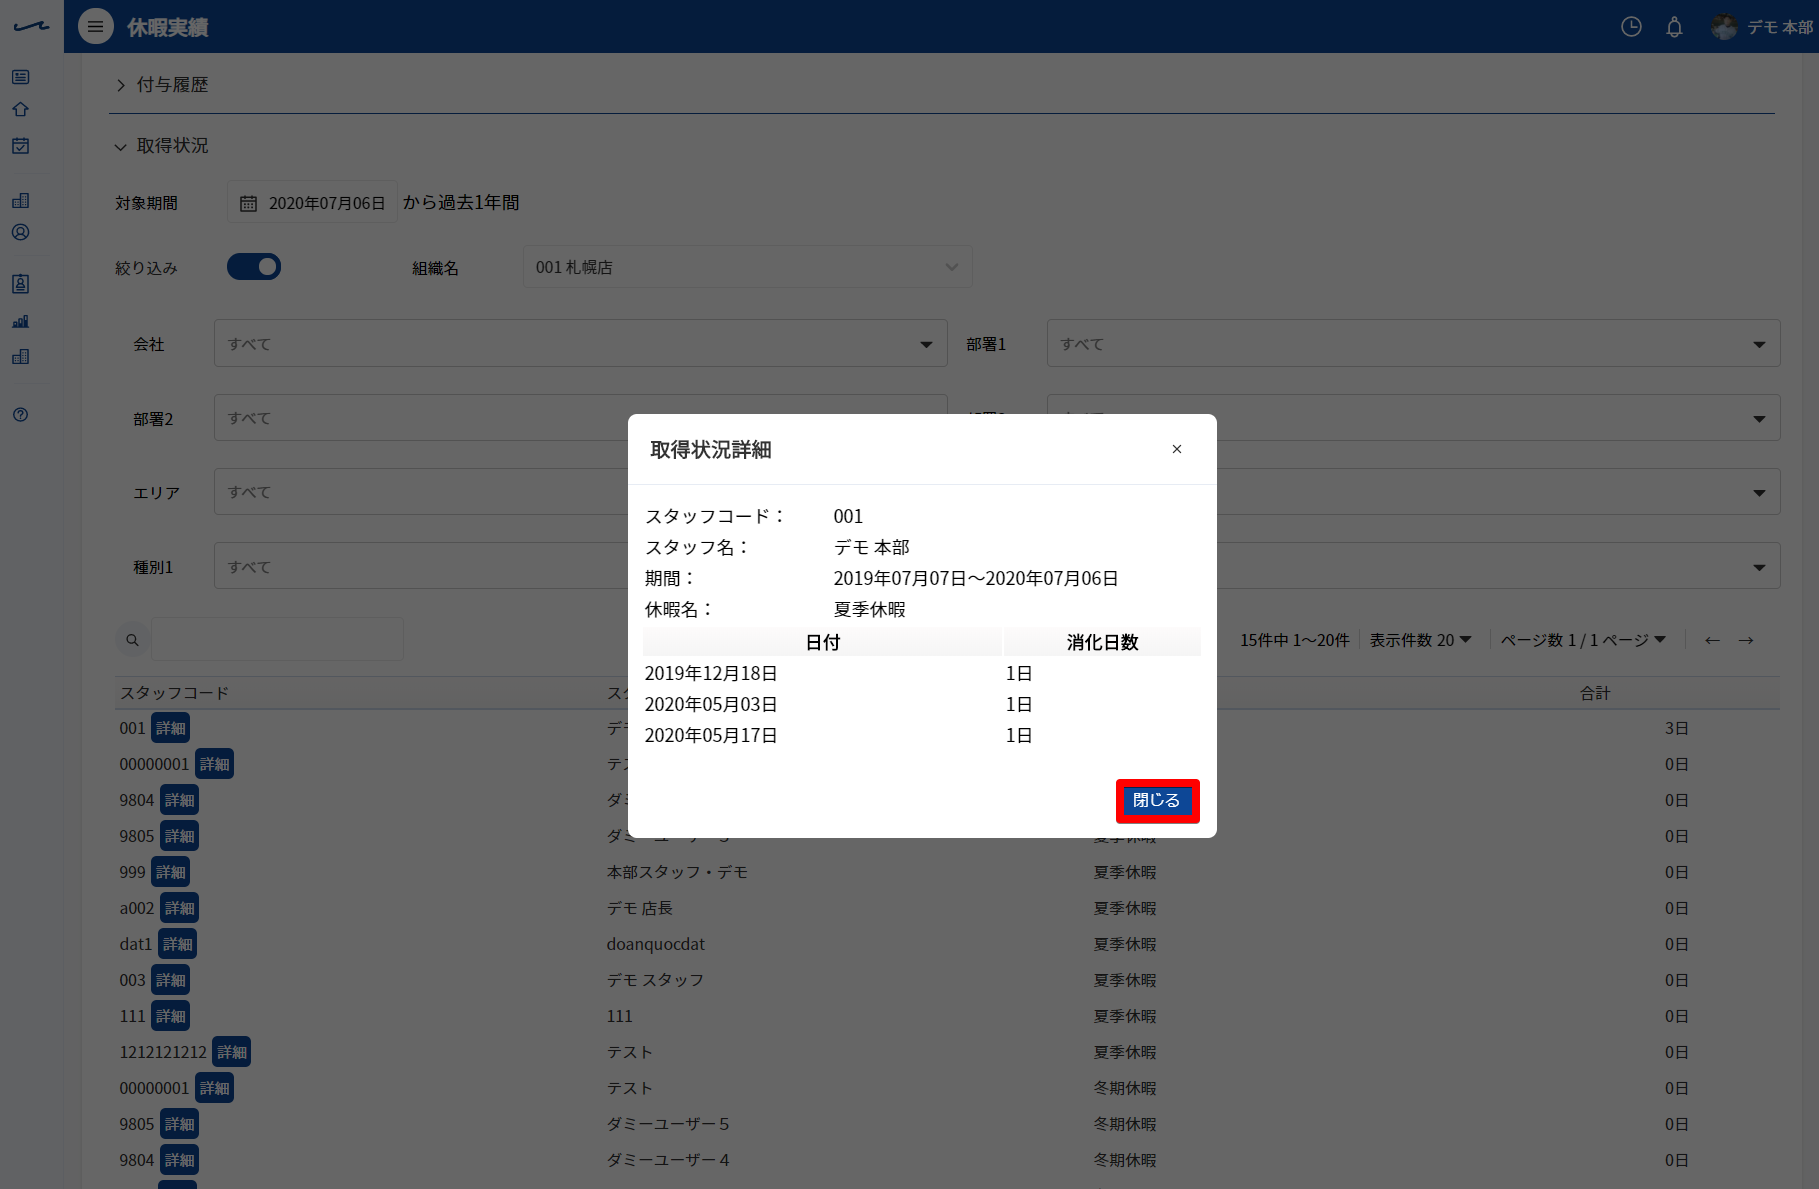
Task: Open the sidebar organization icon below the chart
Action: pos(20,357)
